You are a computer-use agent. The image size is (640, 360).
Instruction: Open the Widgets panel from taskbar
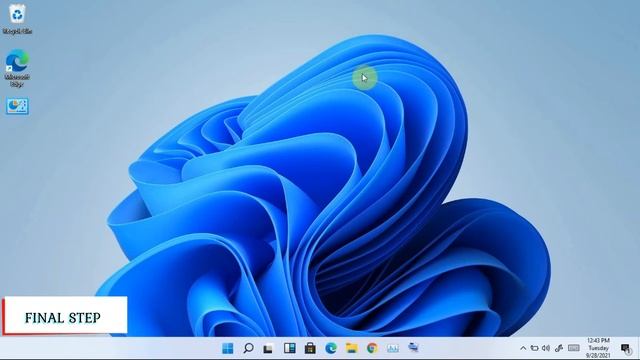pyautogui.click(x=289, y=348)
